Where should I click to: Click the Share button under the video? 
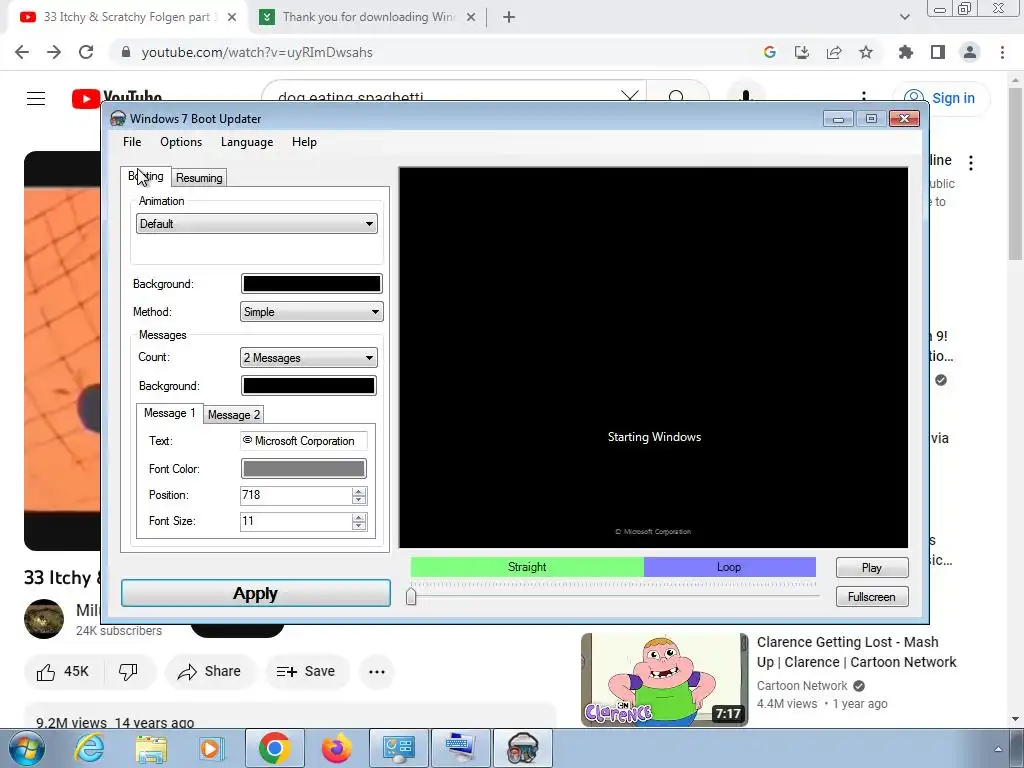[209, 671]
